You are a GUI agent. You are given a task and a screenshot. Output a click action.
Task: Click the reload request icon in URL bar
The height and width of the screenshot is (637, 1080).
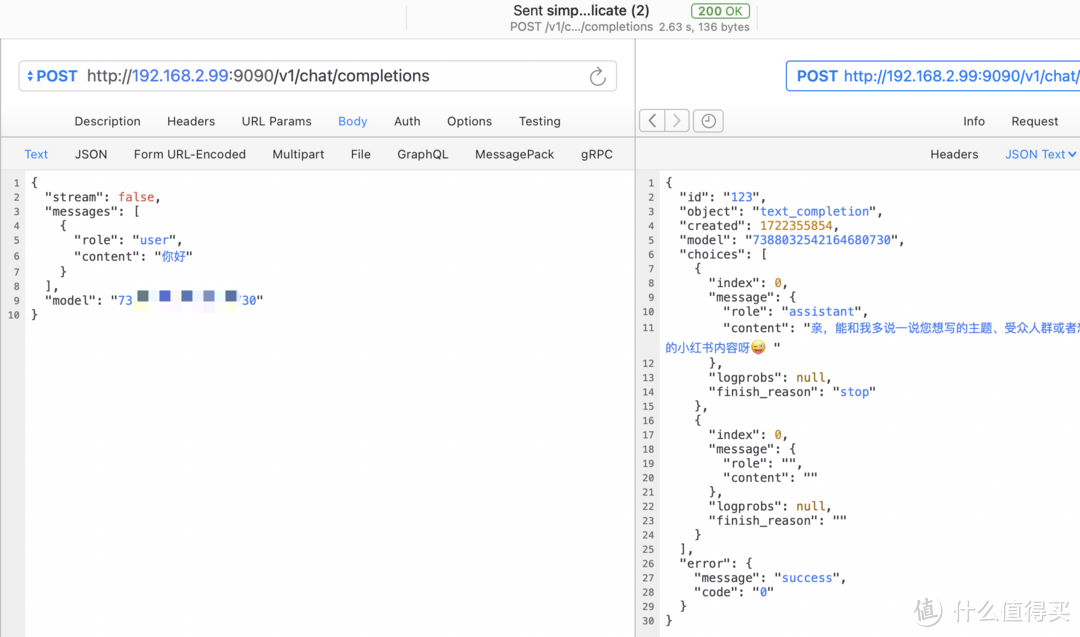tap(597, 77)
